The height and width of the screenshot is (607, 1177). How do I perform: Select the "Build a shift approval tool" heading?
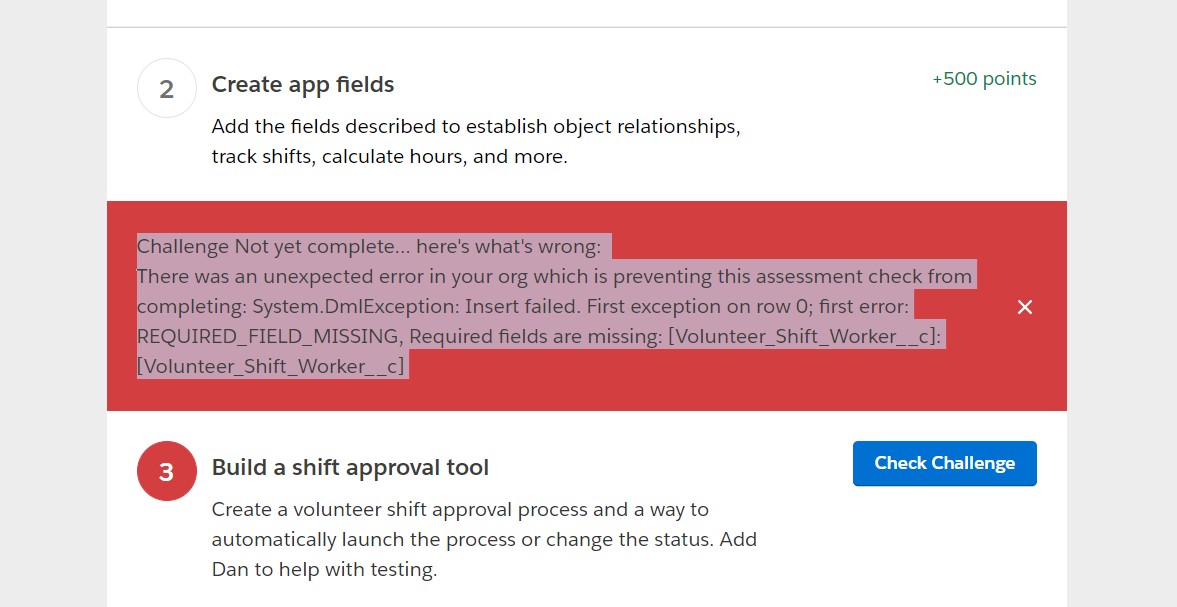350,467
